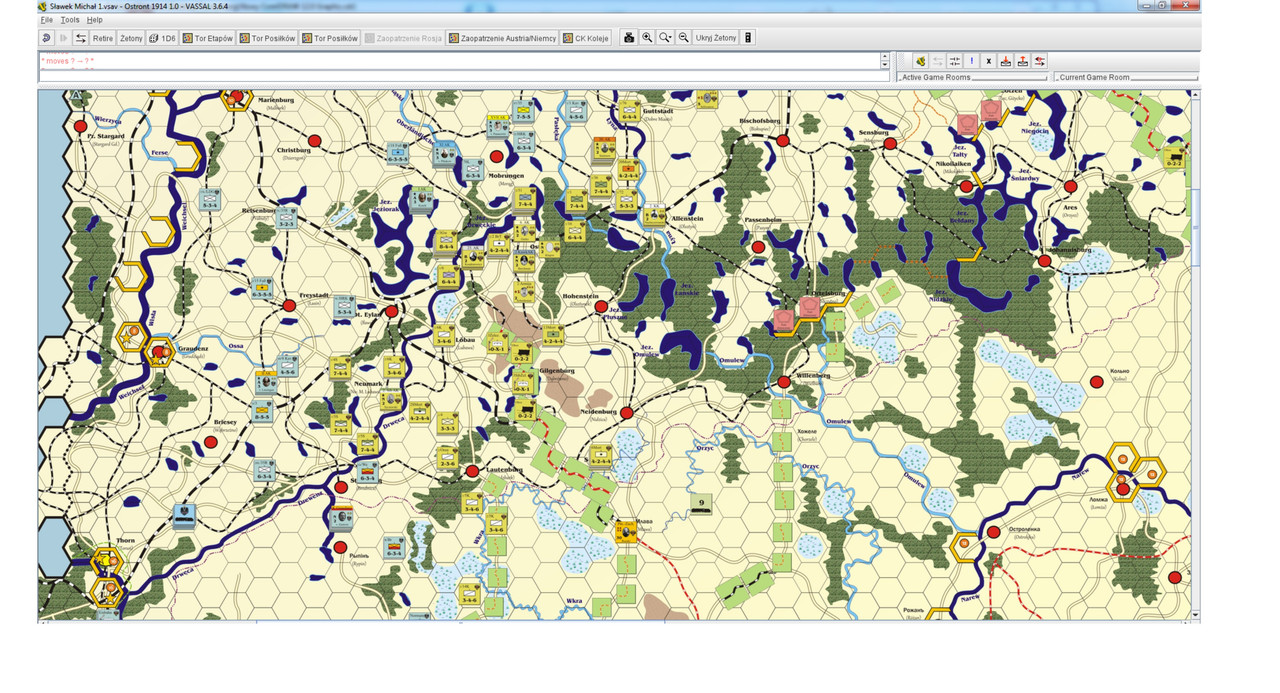
Task: Click the Passenheim town label
Action: coord(765,220)
